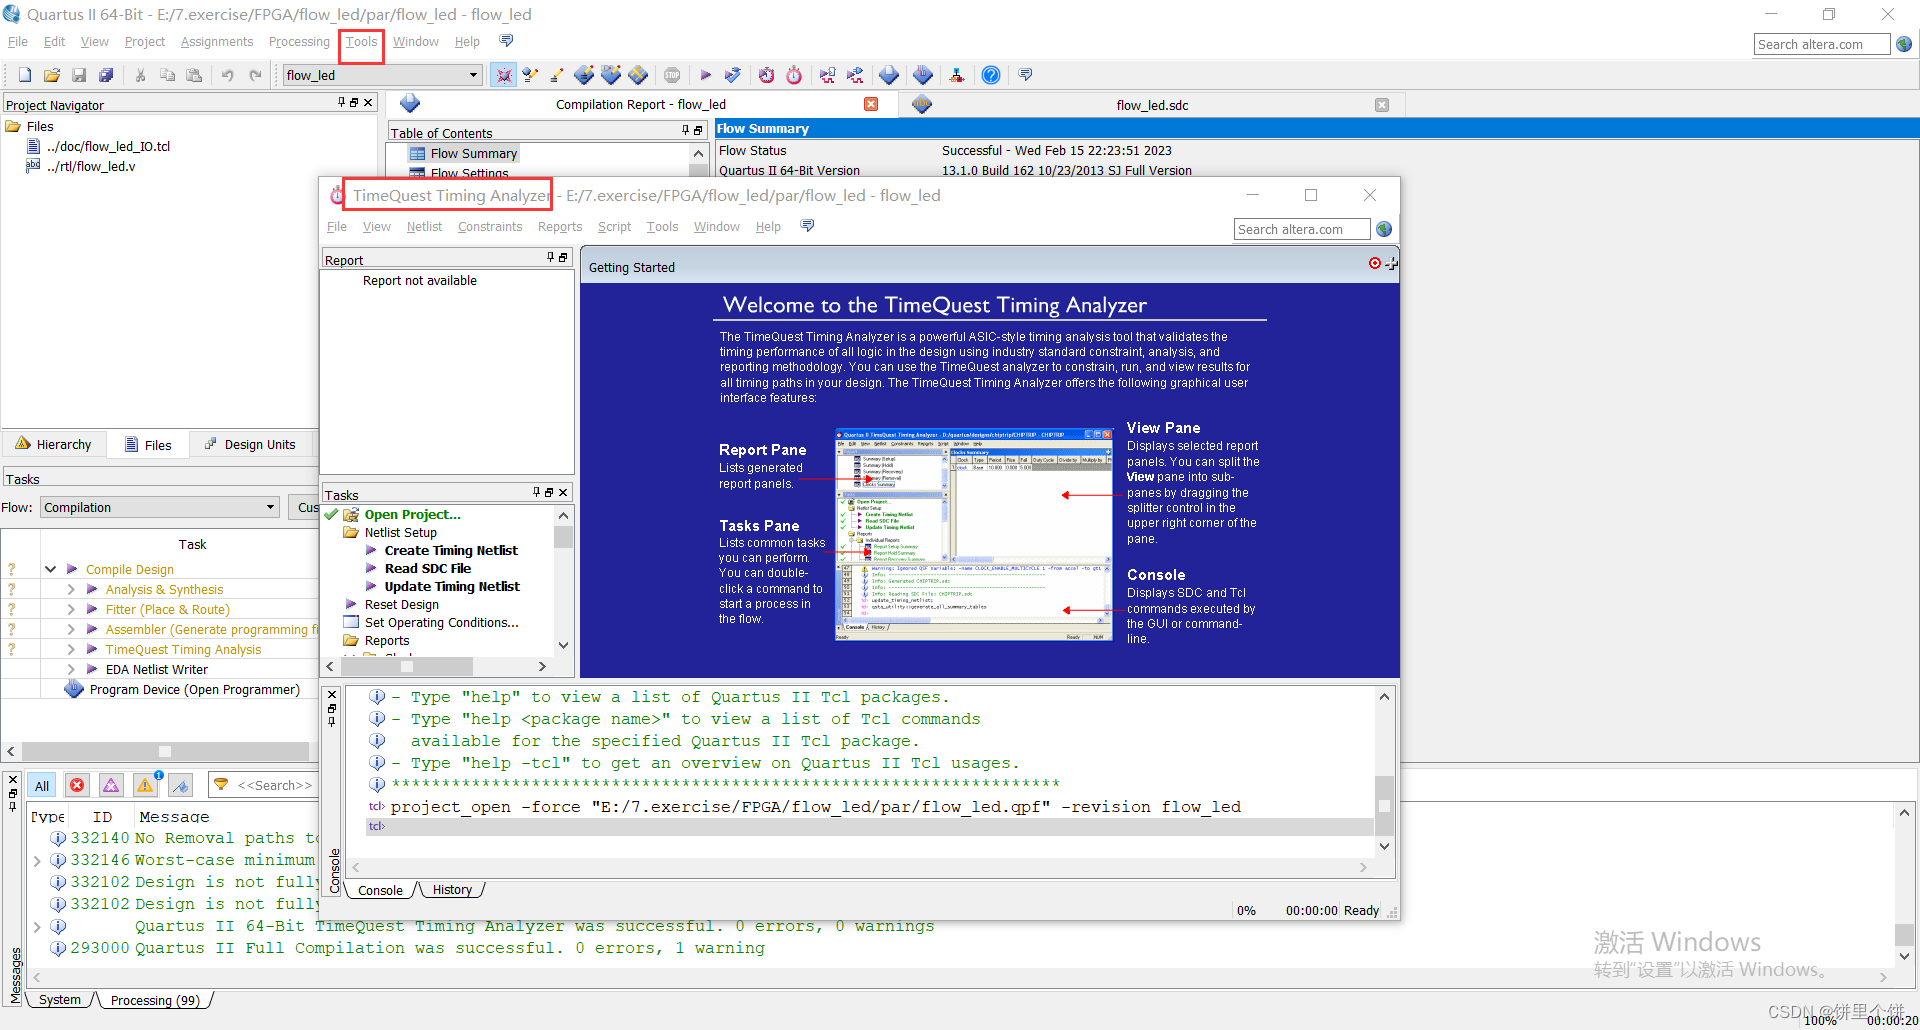Close the Compilation Report tab

coord(871,104)
